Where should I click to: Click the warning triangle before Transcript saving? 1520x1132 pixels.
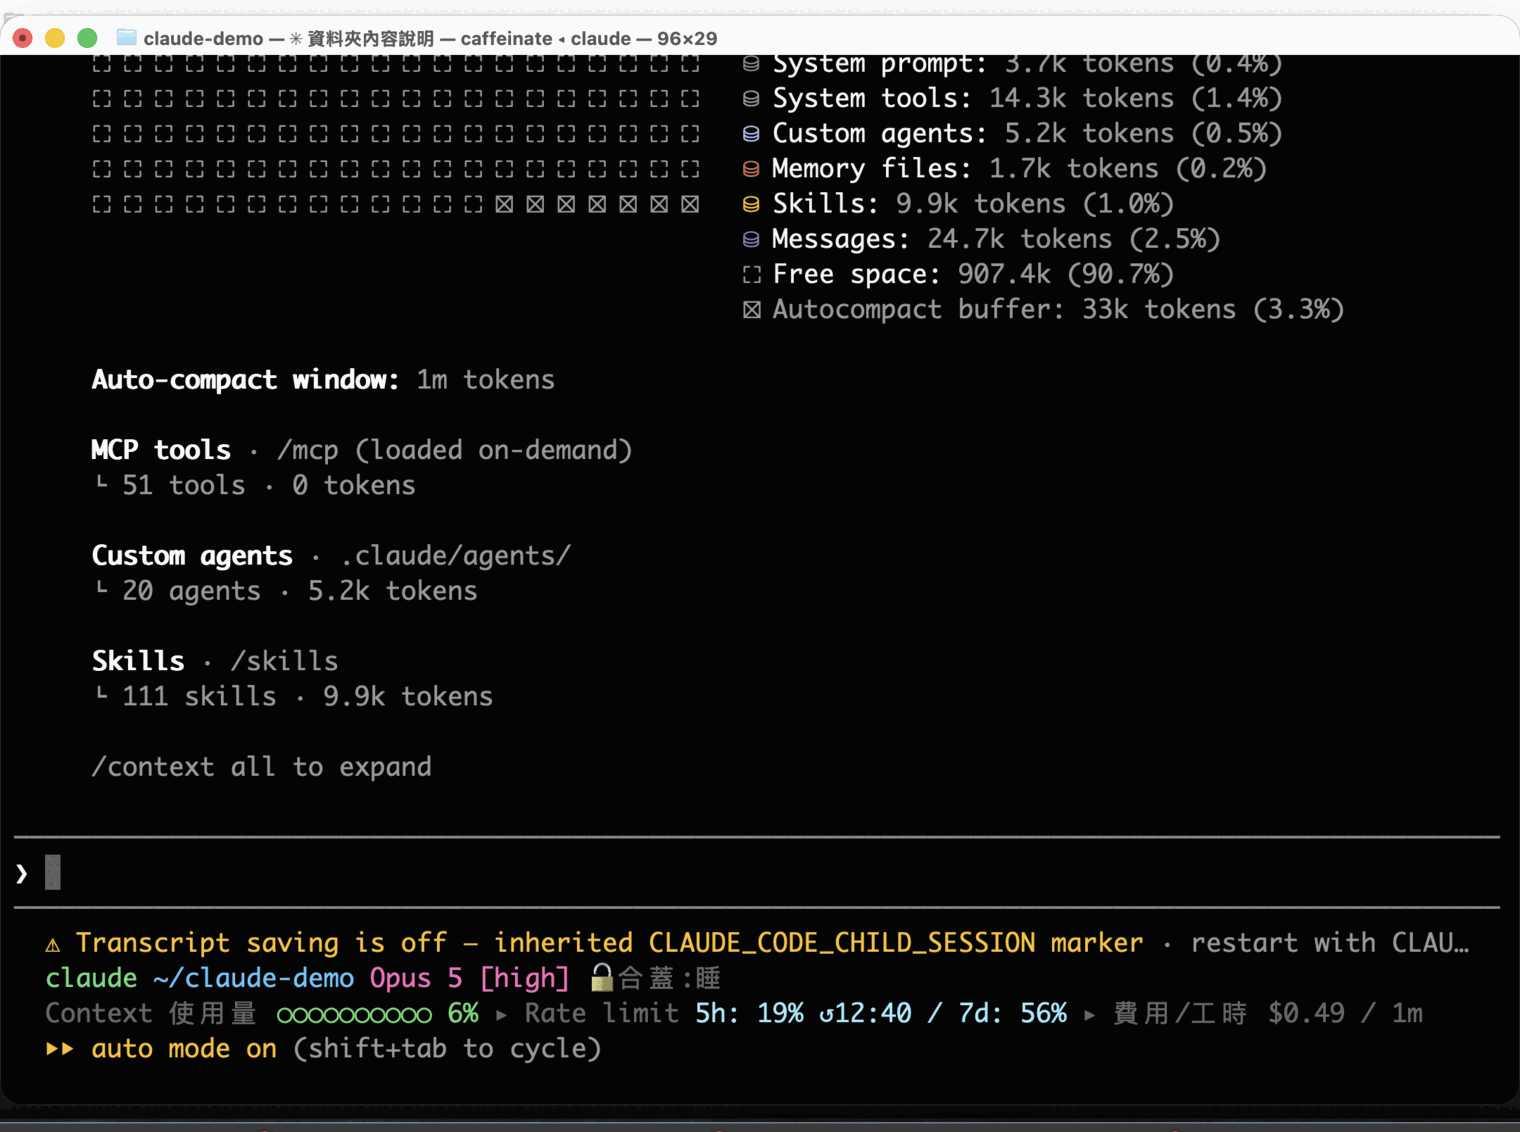(x=53, y=944)
